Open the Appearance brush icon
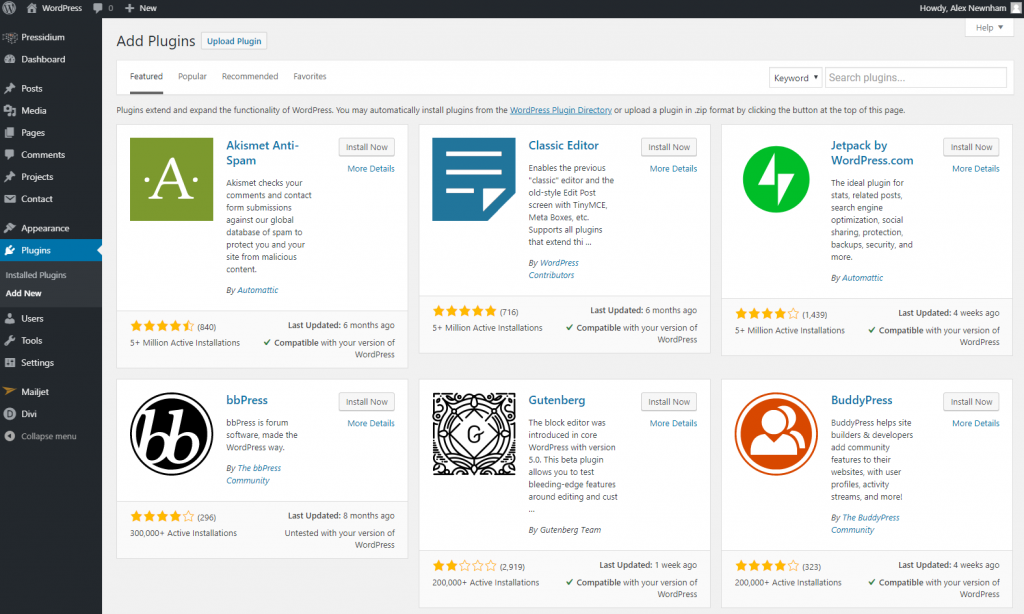 [x=10, y=228]
